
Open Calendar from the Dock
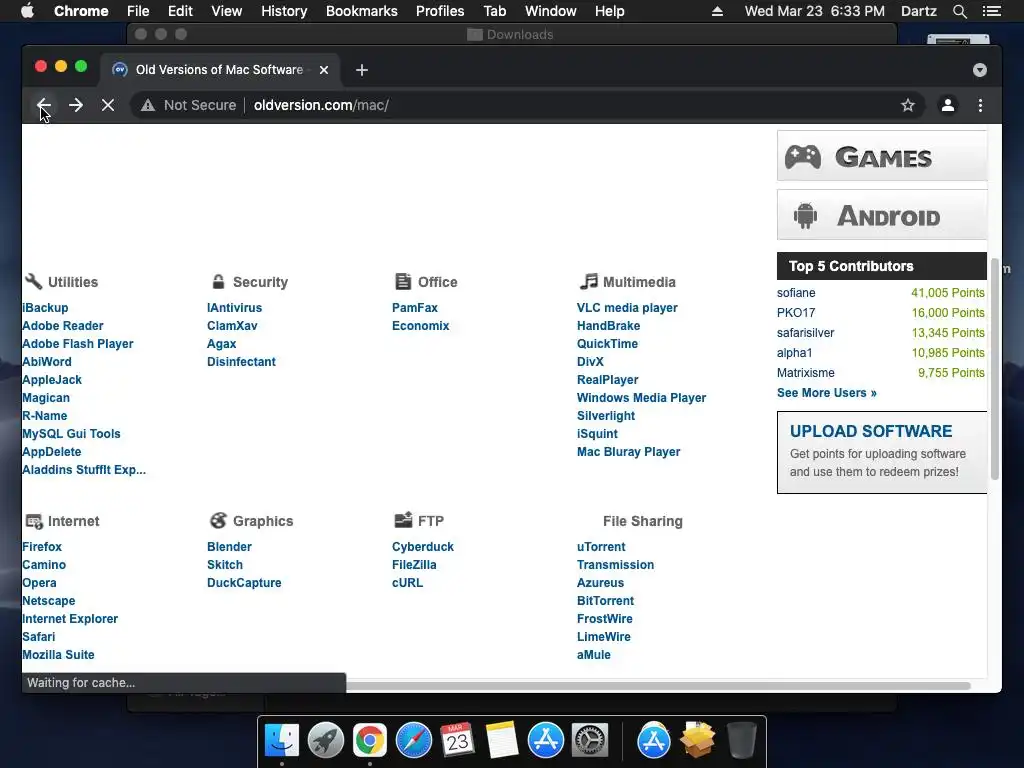tap(457, 741)
